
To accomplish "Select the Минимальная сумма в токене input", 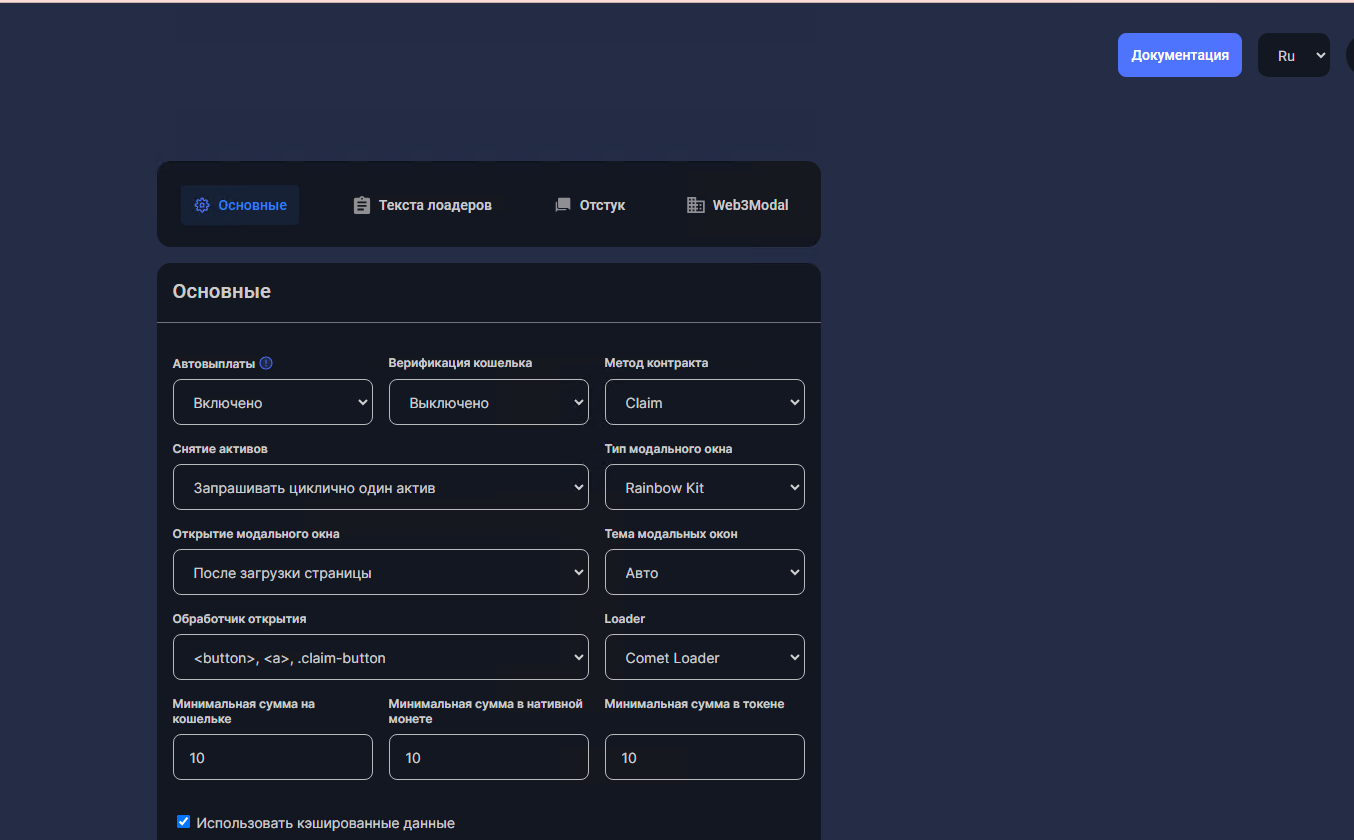I will 704,757.
